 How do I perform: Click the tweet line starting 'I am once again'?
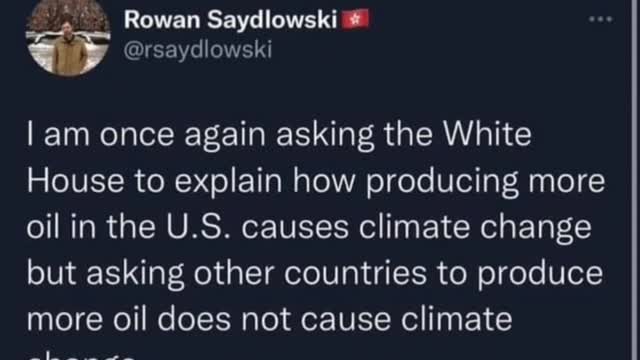pyautogui.click(x=279, y=135)
